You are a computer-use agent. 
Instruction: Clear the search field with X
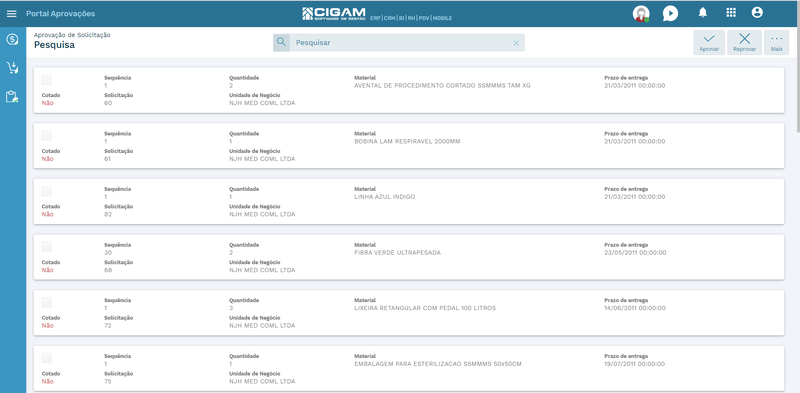516,43
